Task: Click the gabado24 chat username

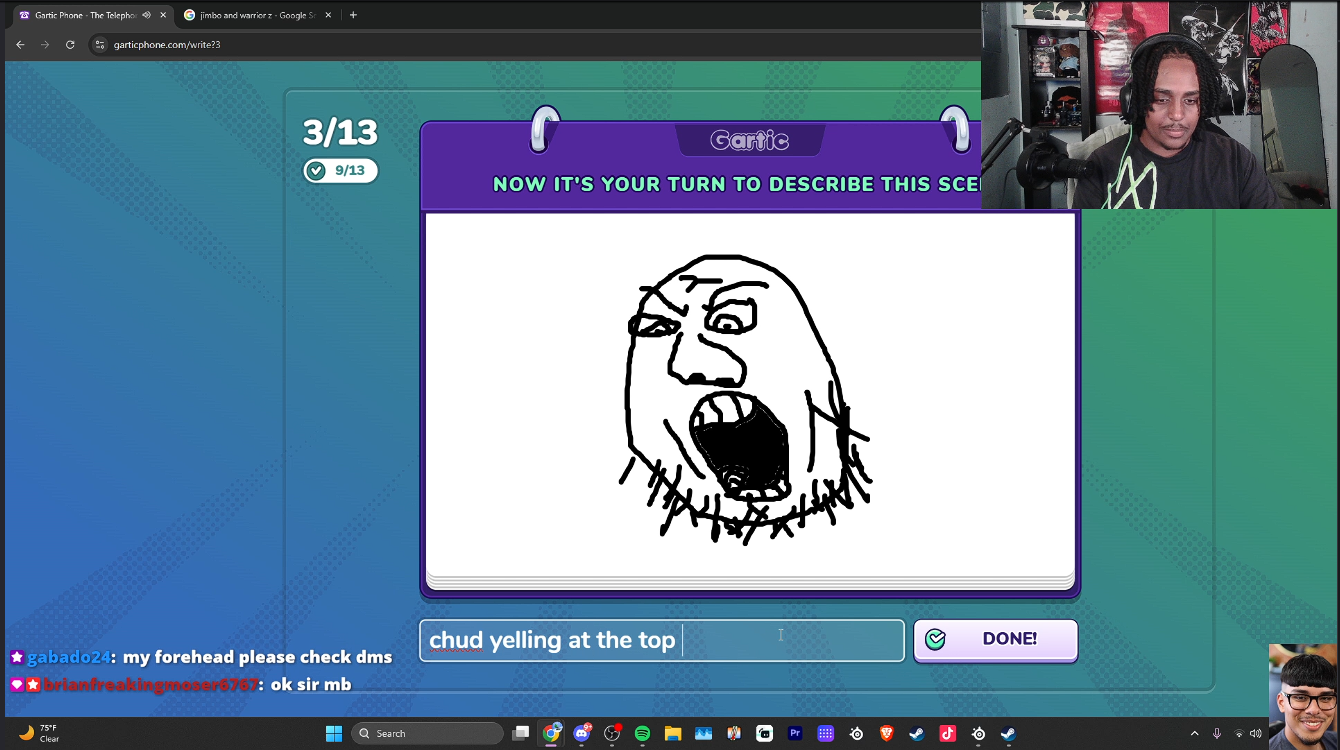Action: (69, 657)
